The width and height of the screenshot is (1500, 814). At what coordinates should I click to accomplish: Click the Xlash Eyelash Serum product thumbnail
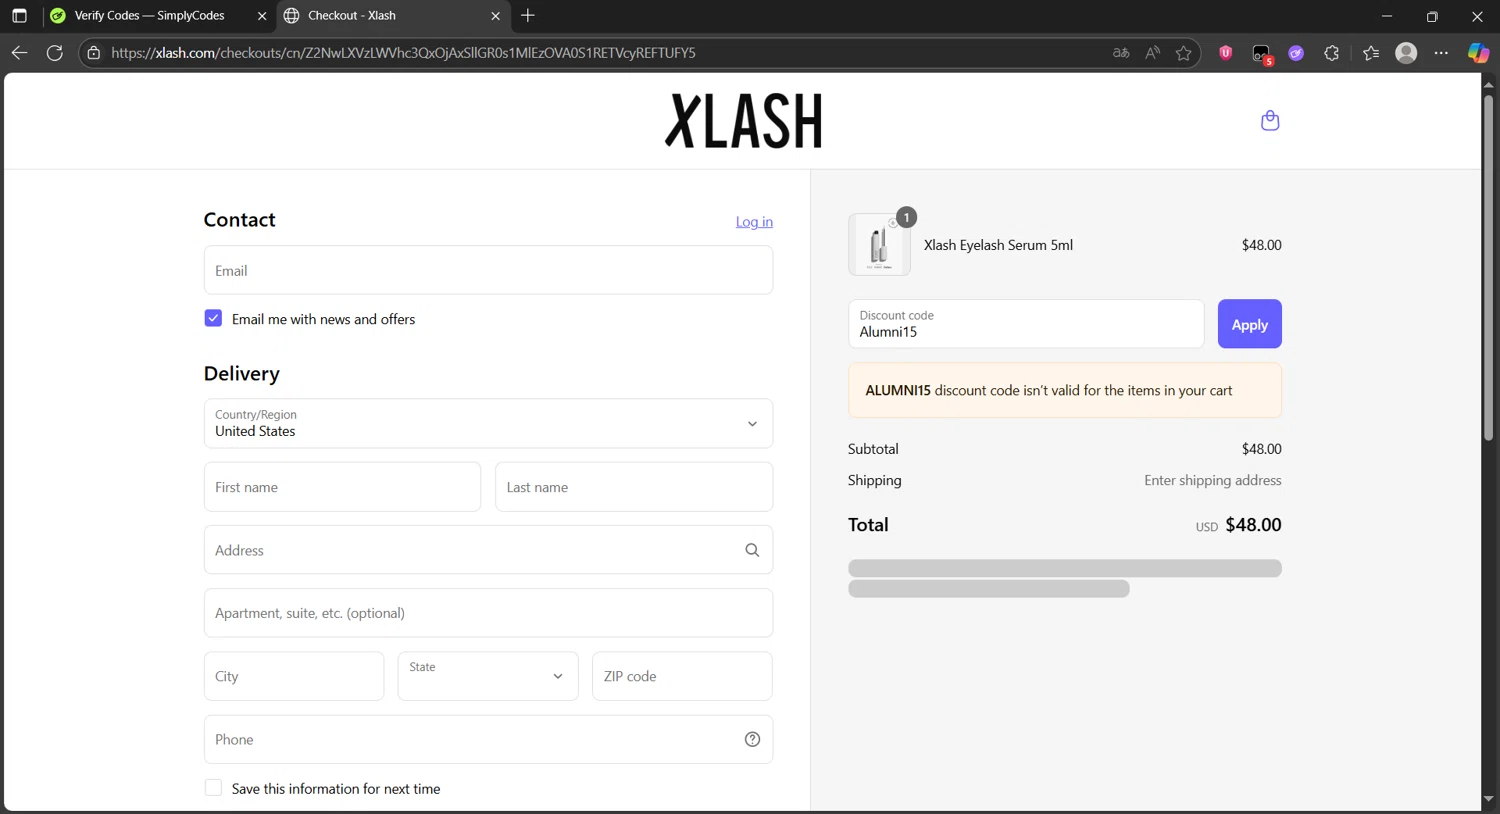click(879, 244)
